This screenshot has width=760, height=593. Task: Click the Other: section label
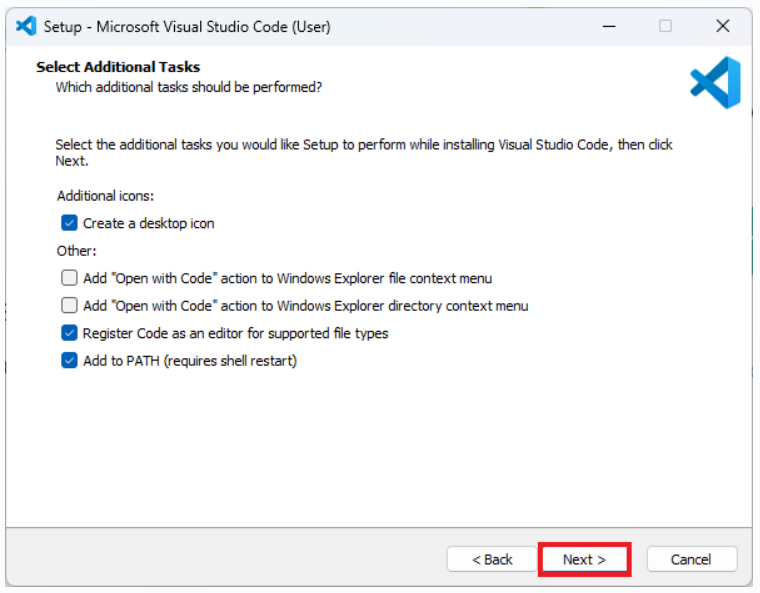coord(77,251)
